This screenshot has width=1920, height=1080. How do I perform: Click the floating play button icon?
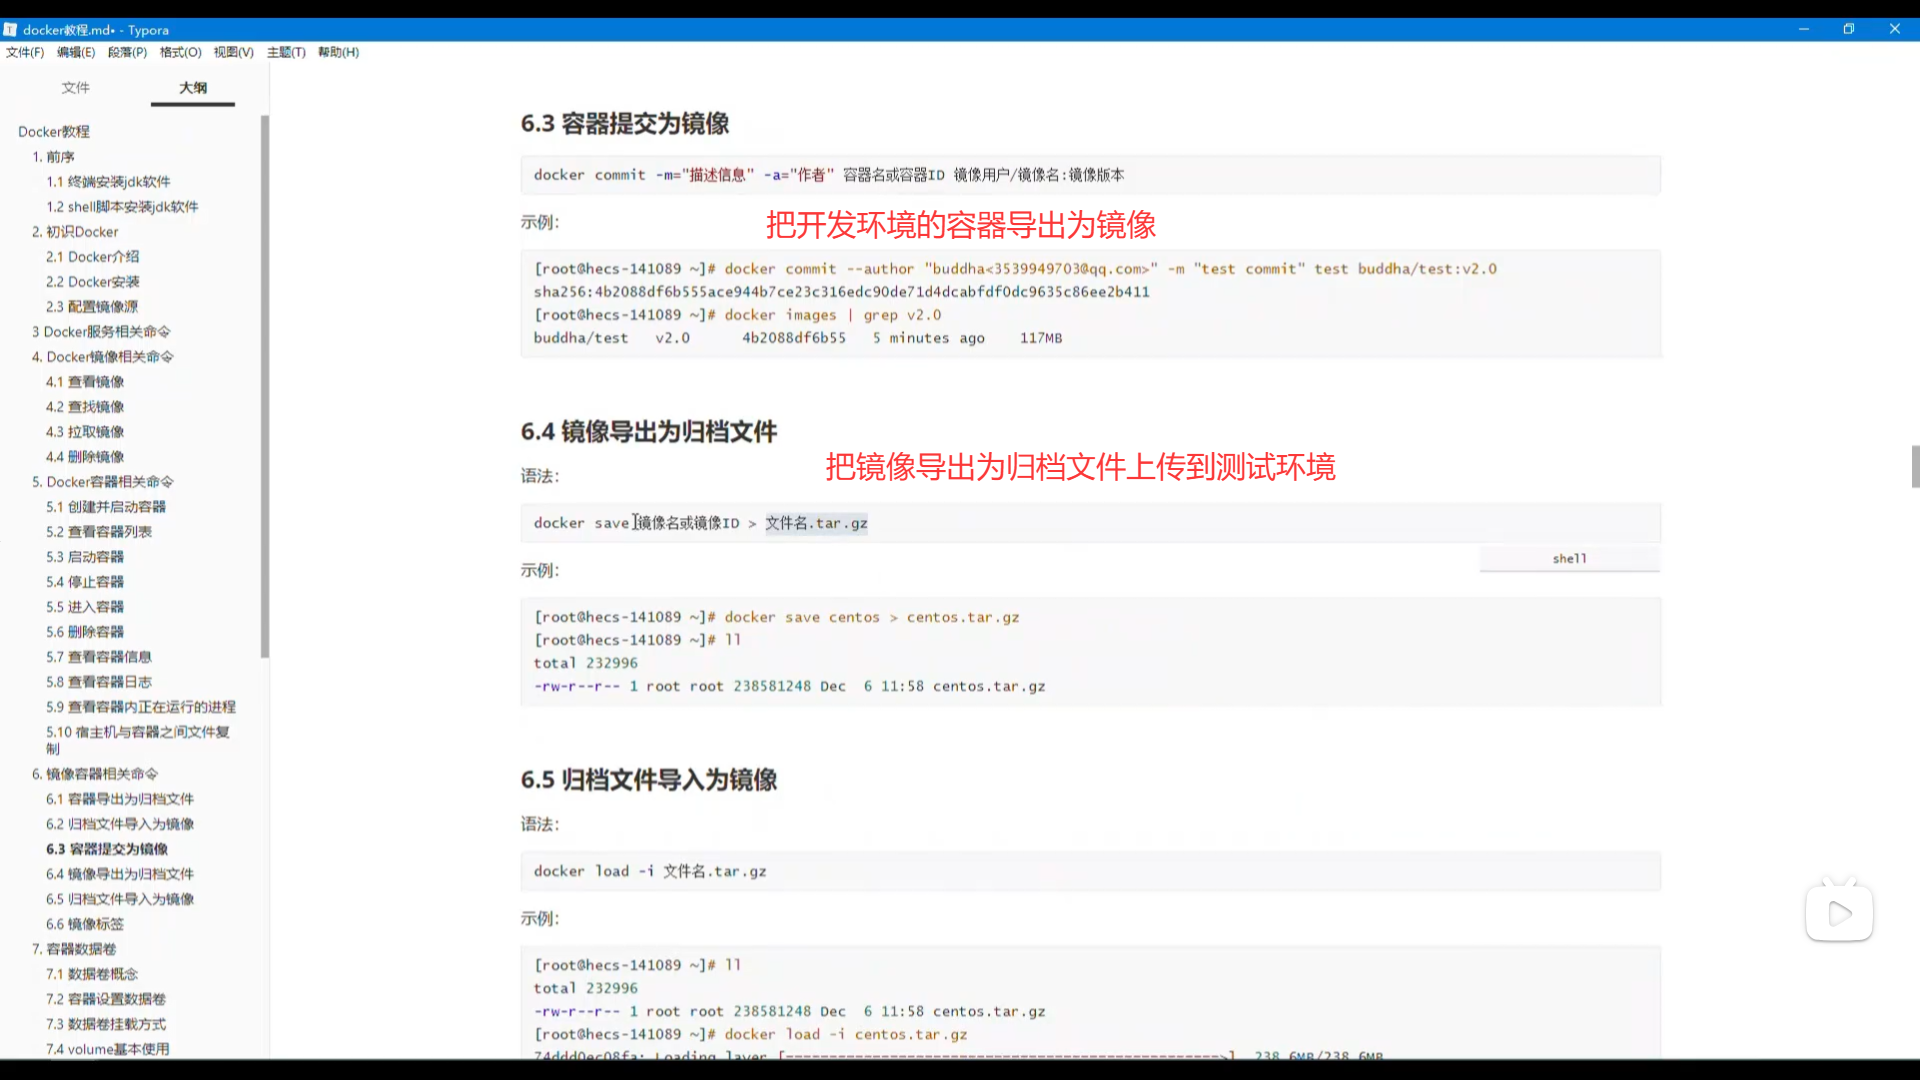(1839, 913)
